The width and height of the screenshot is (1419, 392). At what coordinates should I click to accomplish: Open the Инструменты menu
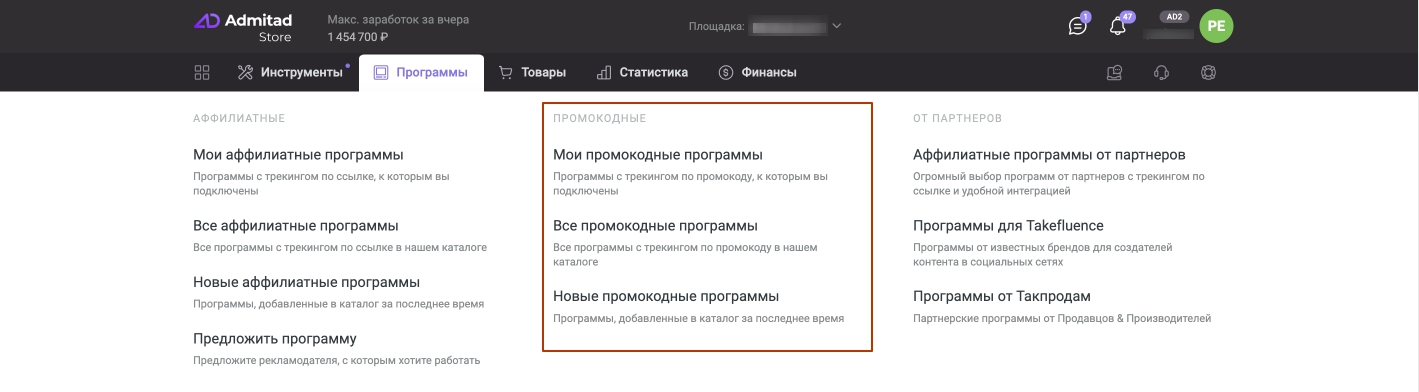coord(291,72)
